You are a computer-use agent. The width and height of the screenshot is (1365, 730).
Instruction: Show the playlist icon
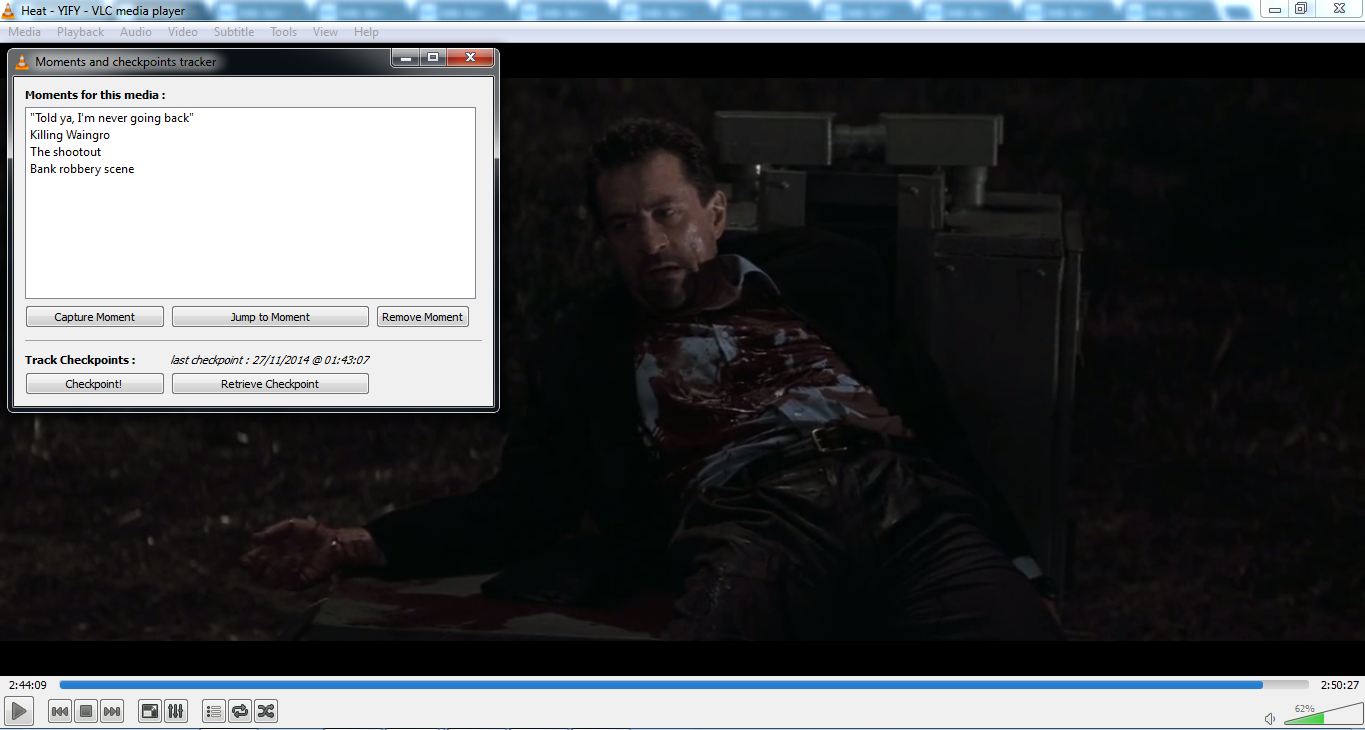pyautogui.click(x=214, y=711)
